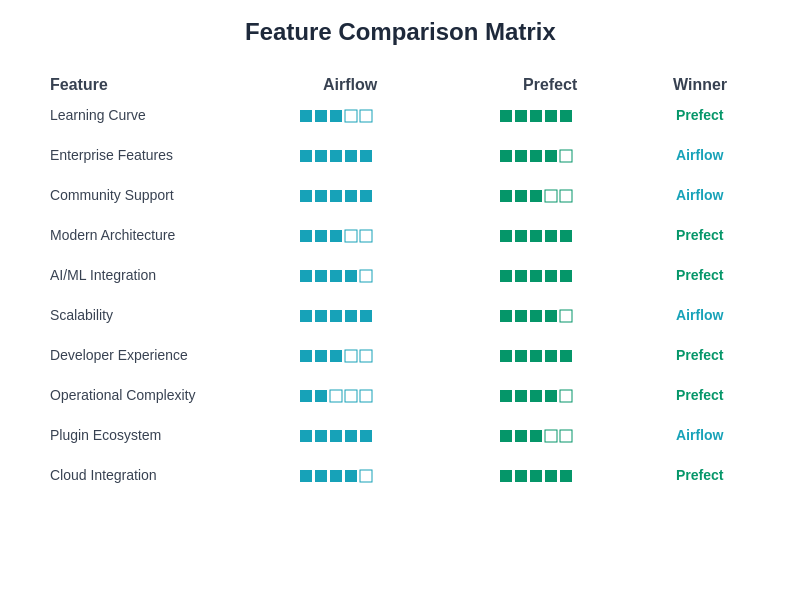Click the Cloud Integration feature row label

[x=103, y=475]
